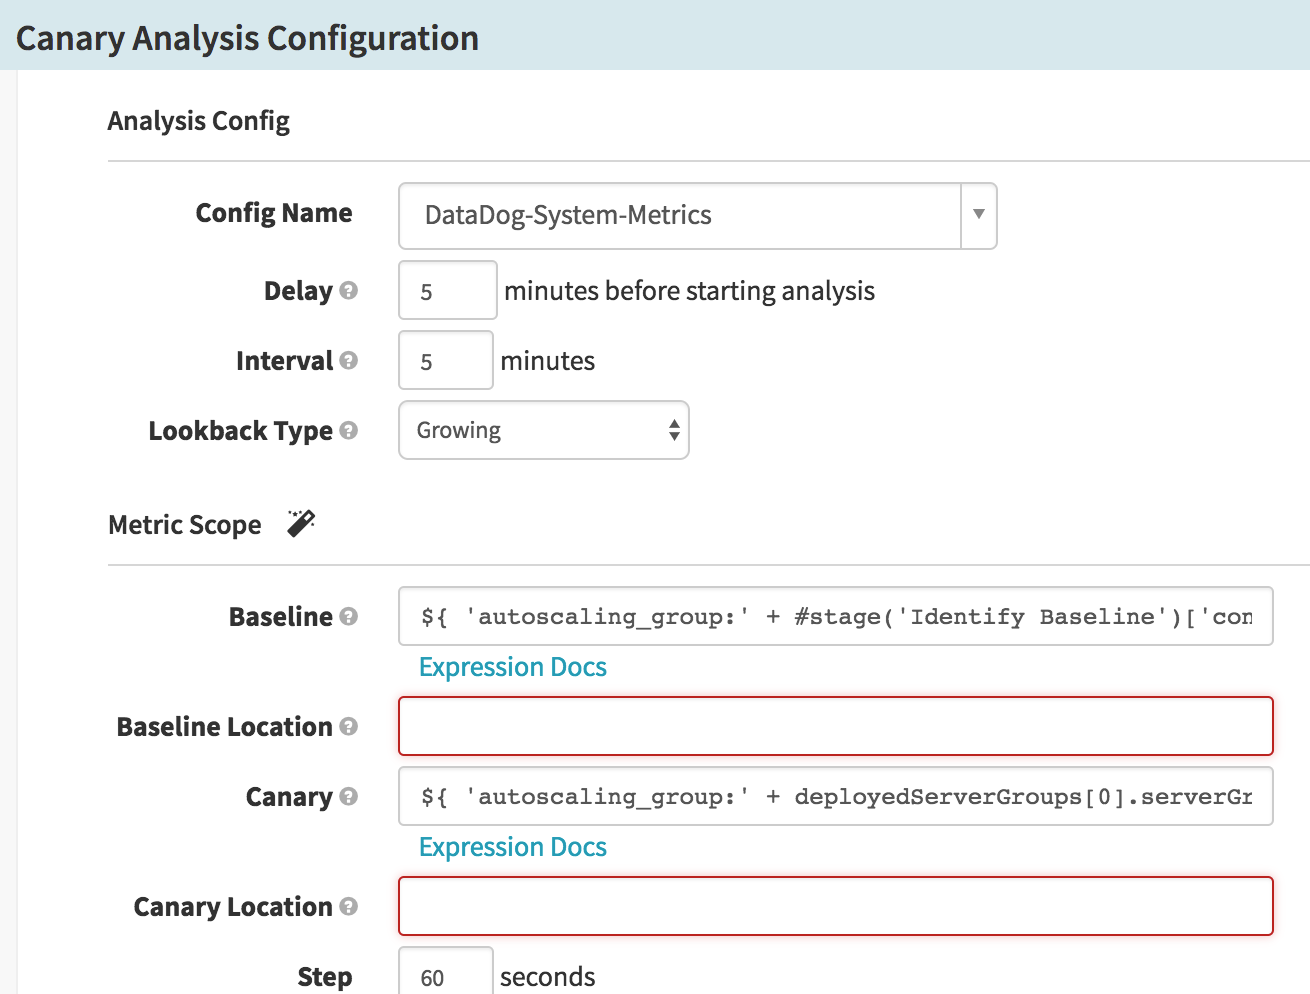Focus the Interval minutes input box

pyautogui.click(x=445, y=361)
